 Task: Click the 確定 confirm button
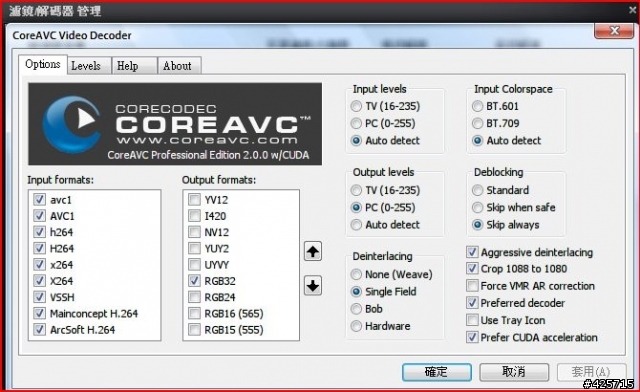tap(437, 372)
